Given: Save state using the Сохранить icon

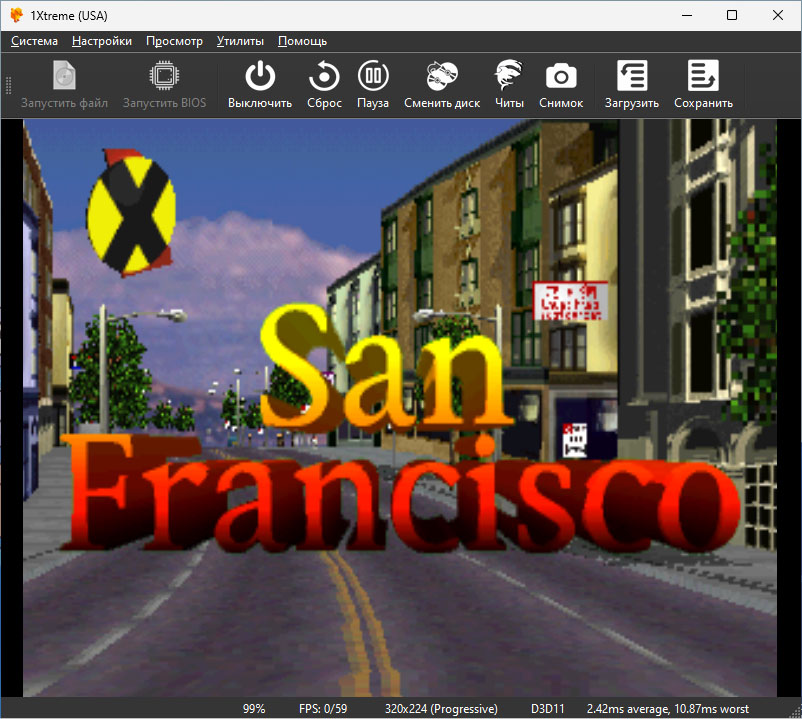Looking at the screenshot, I should point(703,77).
